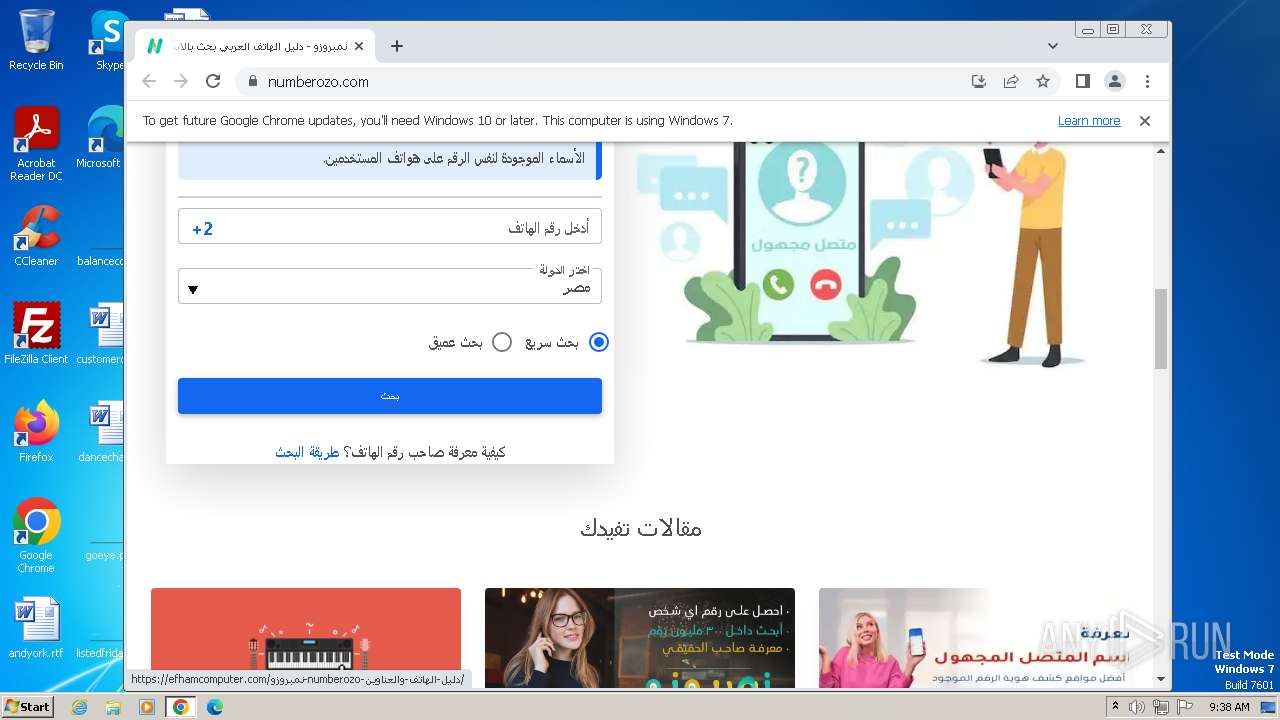Click the مقالات تفيدك heading
The image size is (1280, 720).
click(x=641, y=528)
